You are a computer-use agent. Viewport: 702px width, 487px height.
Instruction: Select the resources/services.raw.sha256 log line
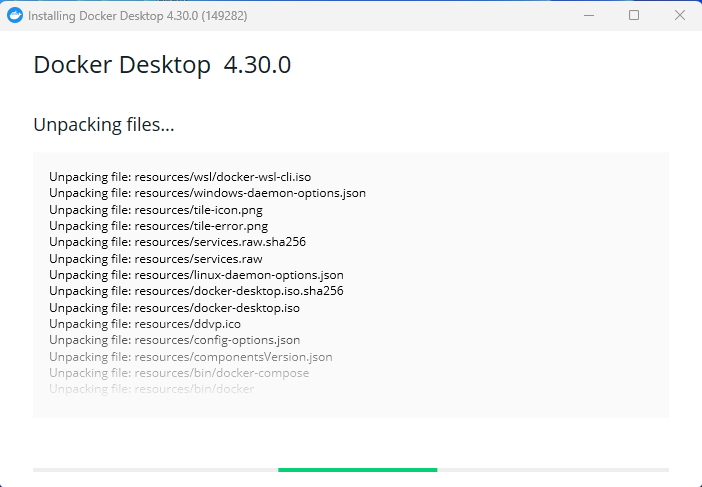pos(177,242)
